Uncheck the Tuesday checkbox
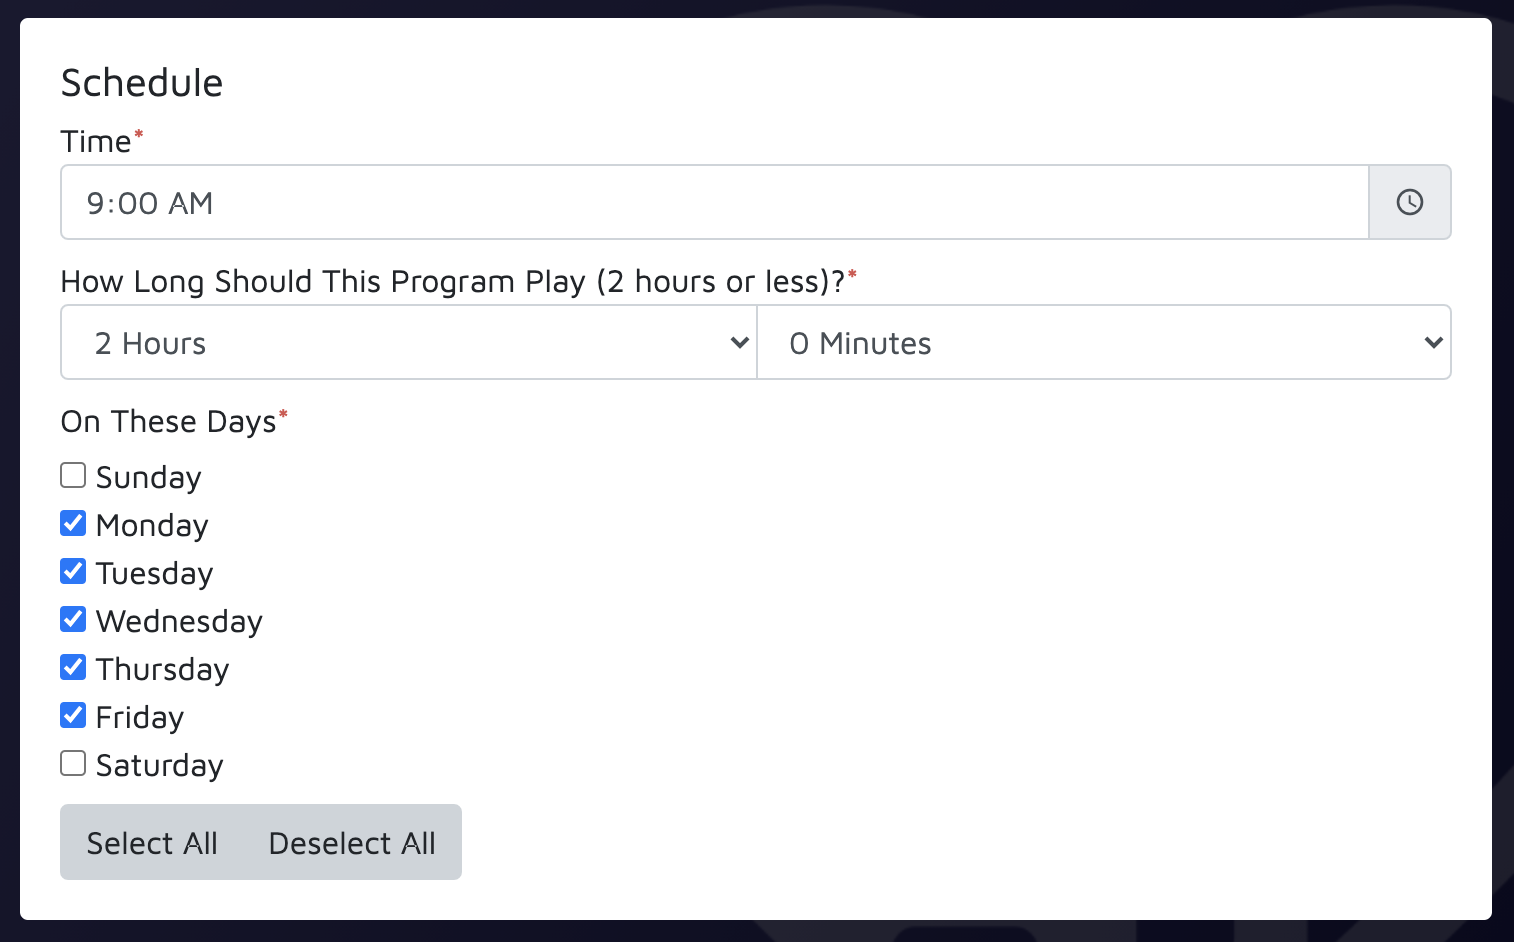This screenshot has width=1514, height=942. 73,571
